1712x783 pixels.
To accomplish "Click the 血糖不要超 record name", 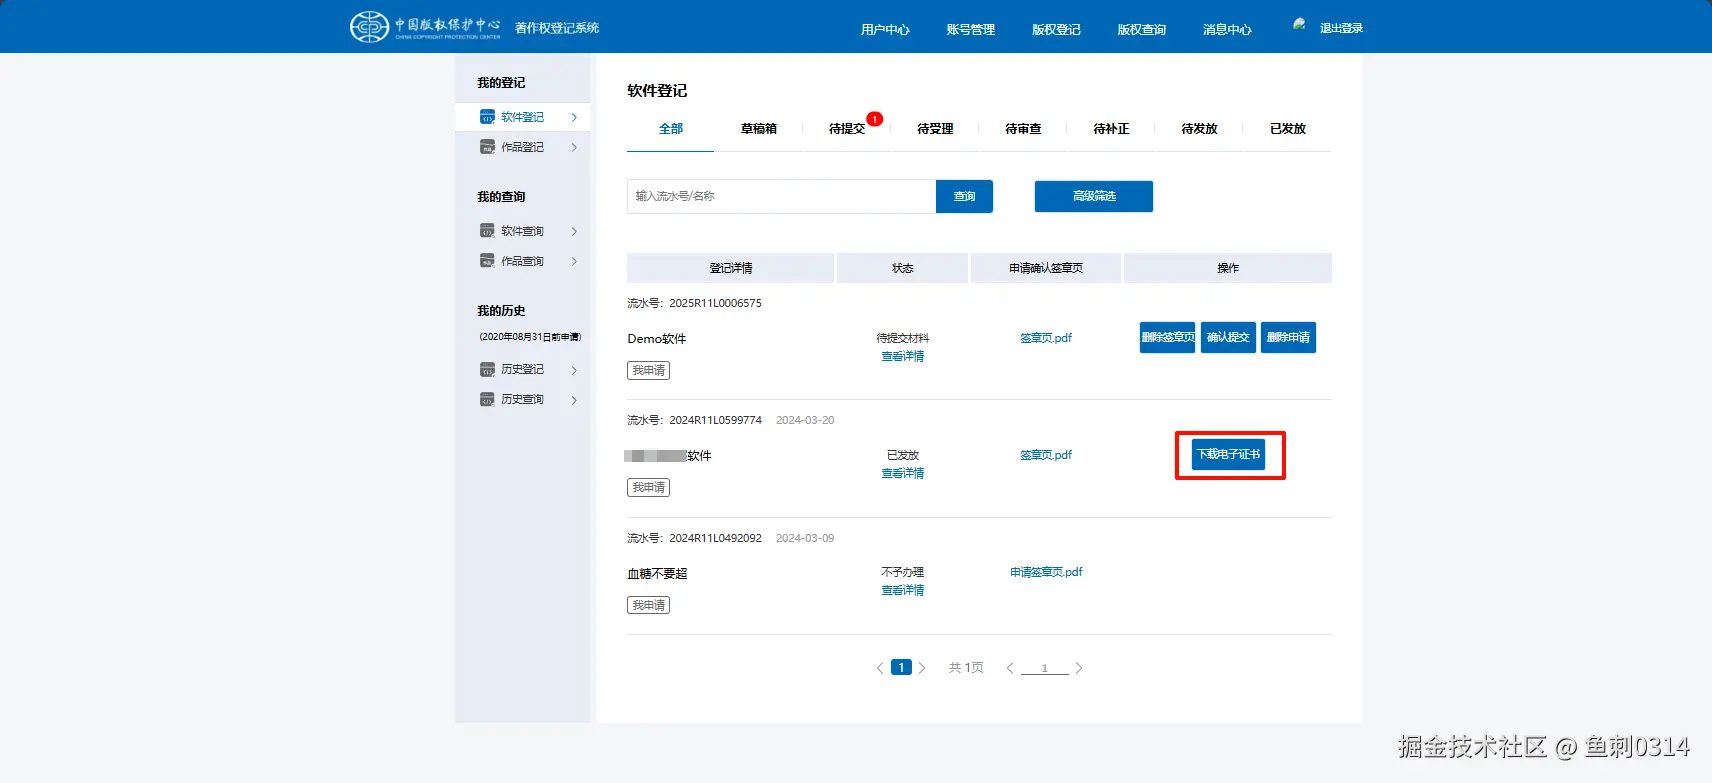I will (x=657, y=574).
